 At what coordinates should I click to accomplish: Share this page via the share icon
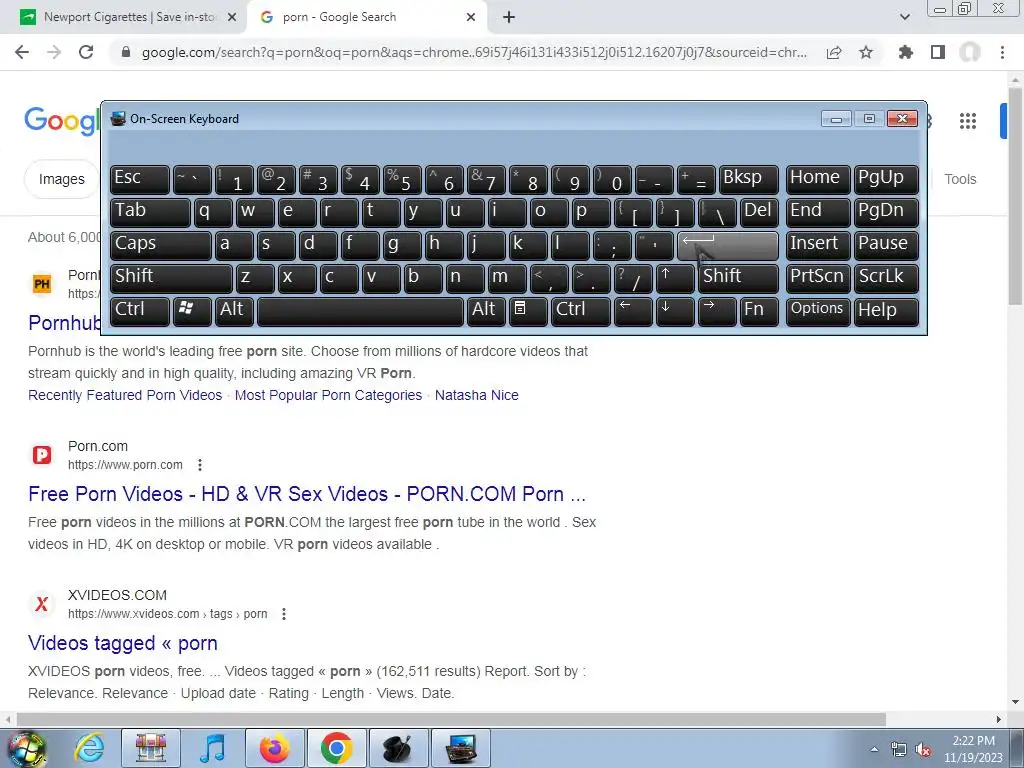pyautogui.click(x=834, y=52)
